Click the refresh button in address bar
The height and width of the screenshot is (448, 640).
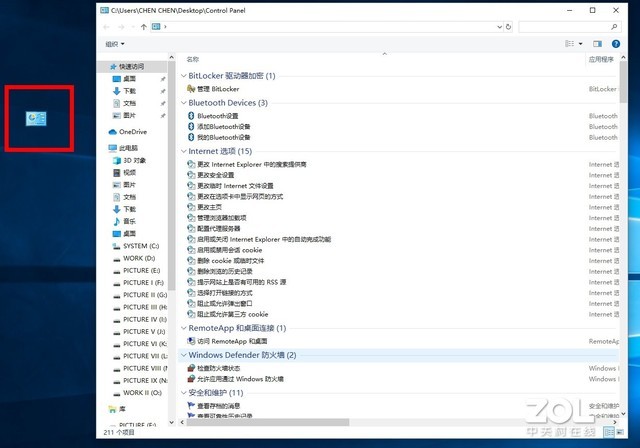(509, 26)
